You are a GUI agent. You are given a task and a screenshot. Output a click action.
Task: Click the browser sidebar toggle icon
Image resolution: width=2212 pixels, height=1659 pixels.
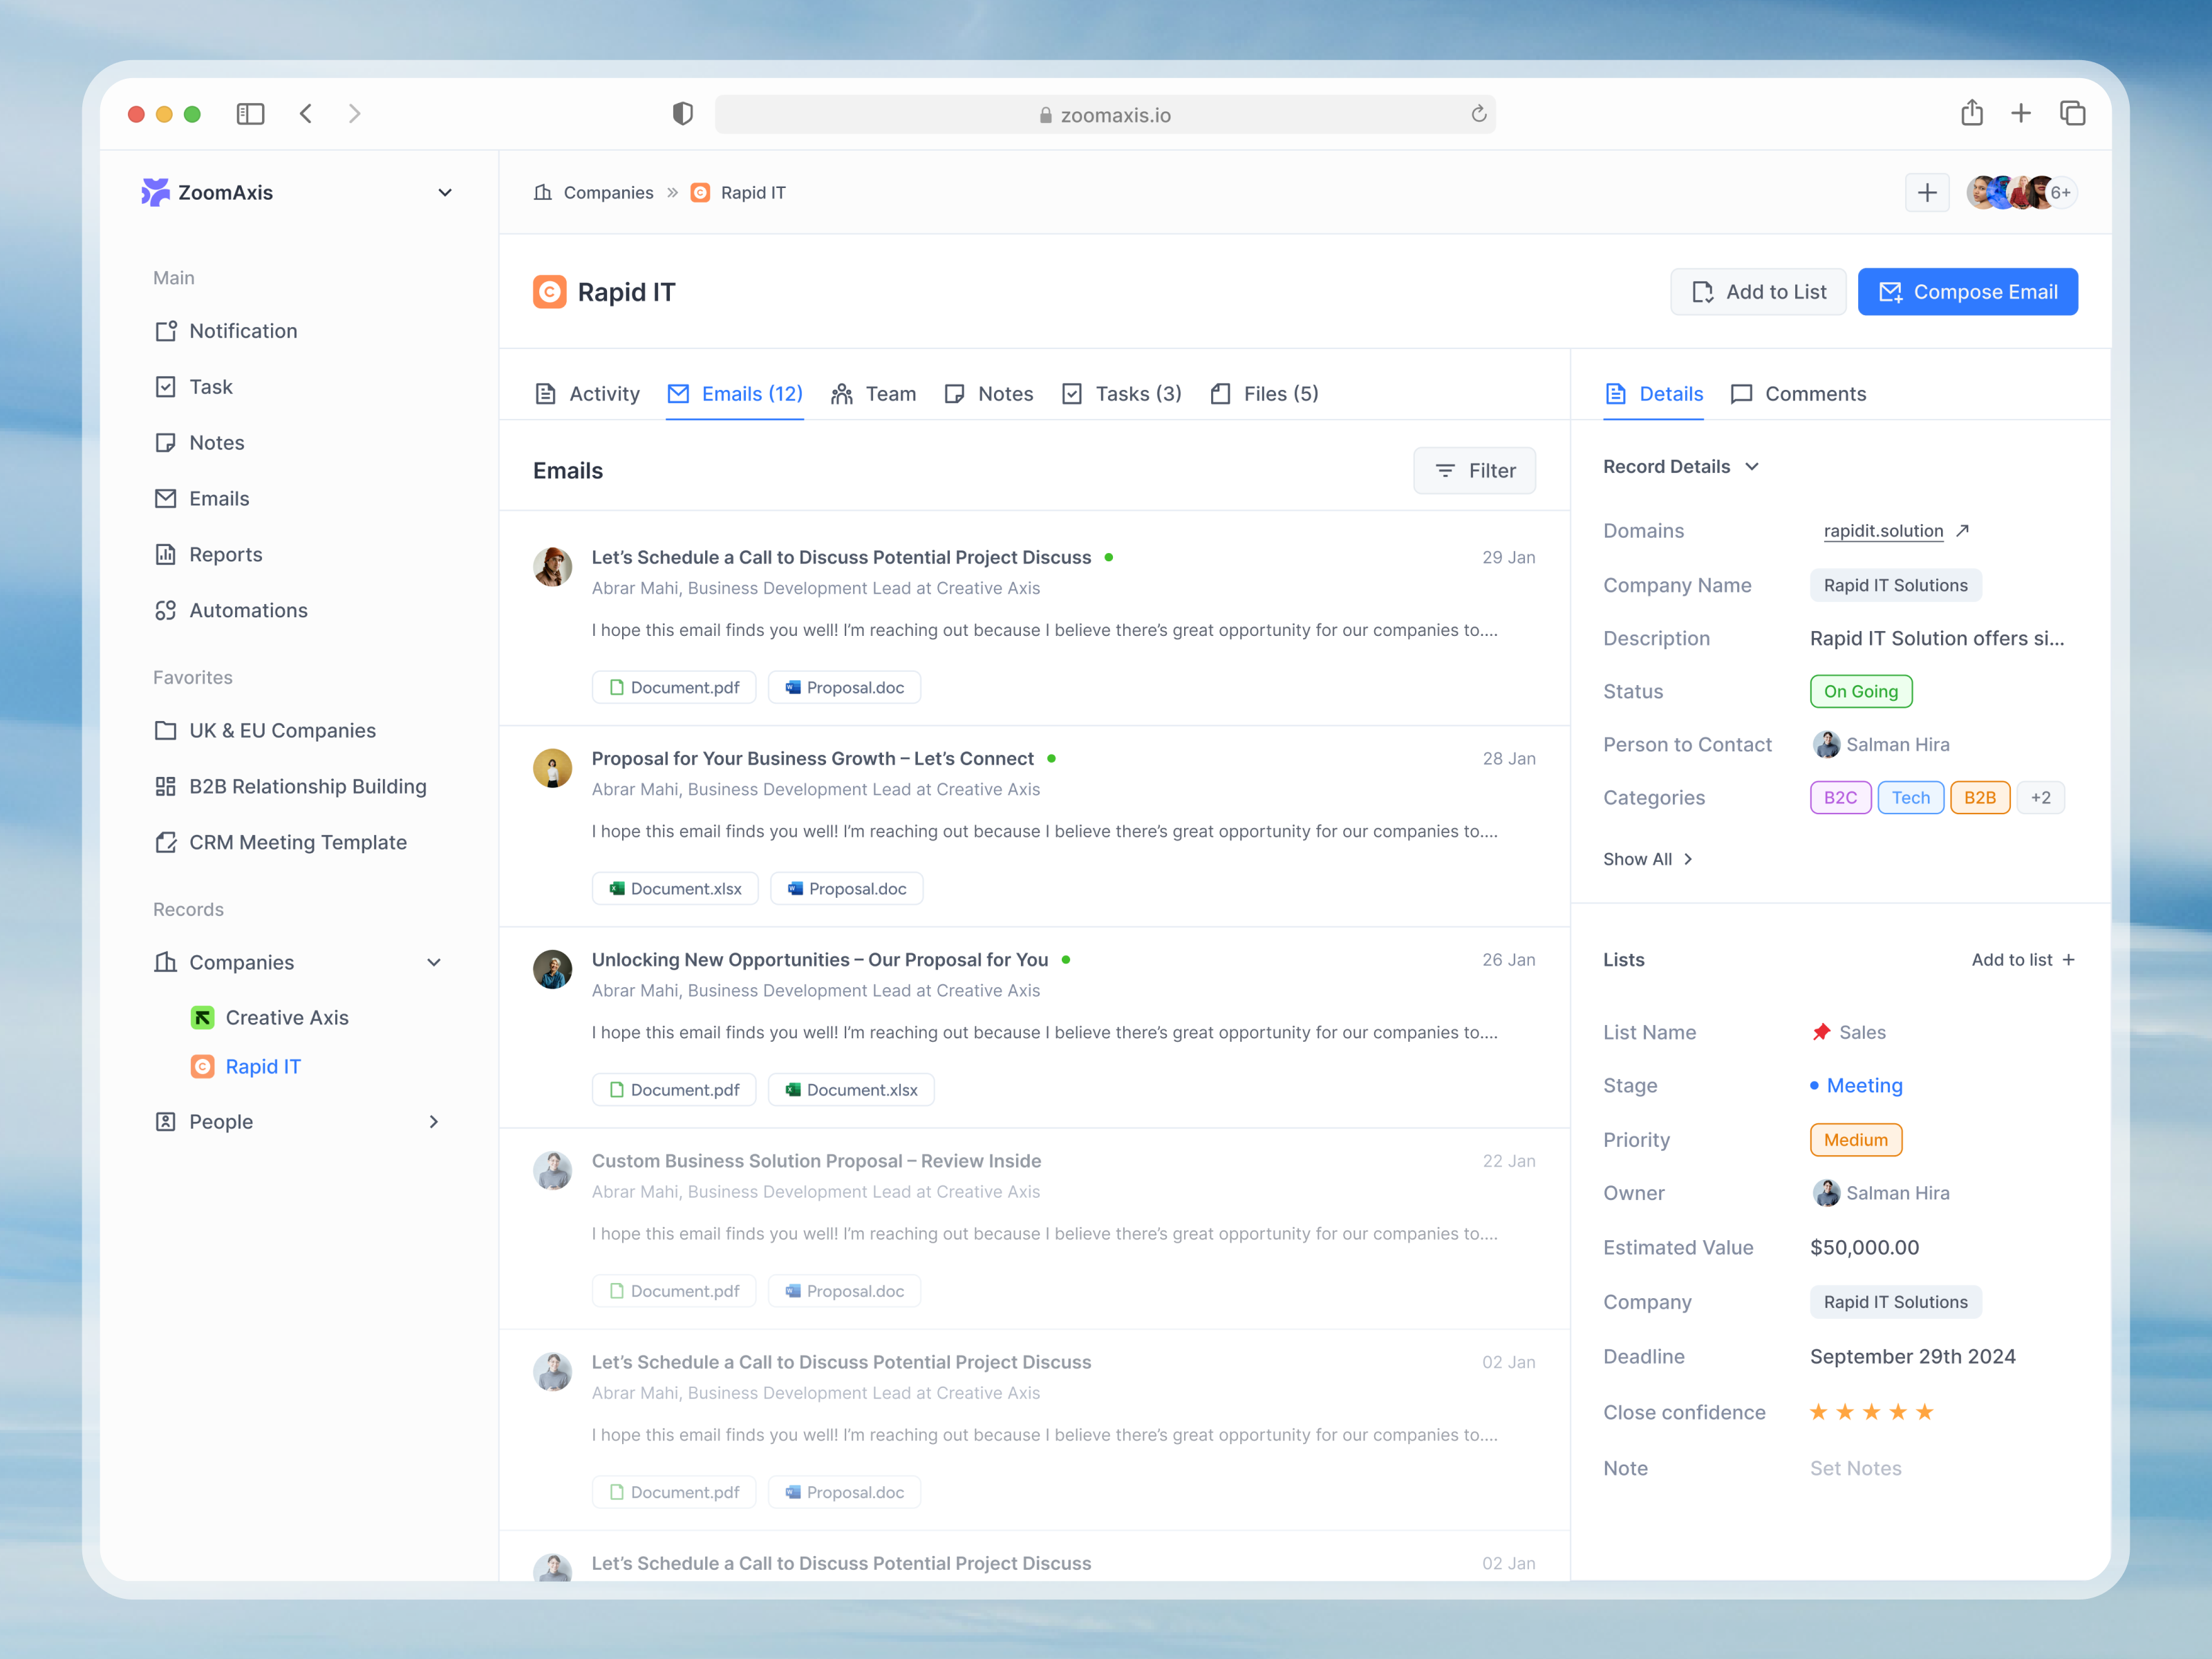coord(250,114)
